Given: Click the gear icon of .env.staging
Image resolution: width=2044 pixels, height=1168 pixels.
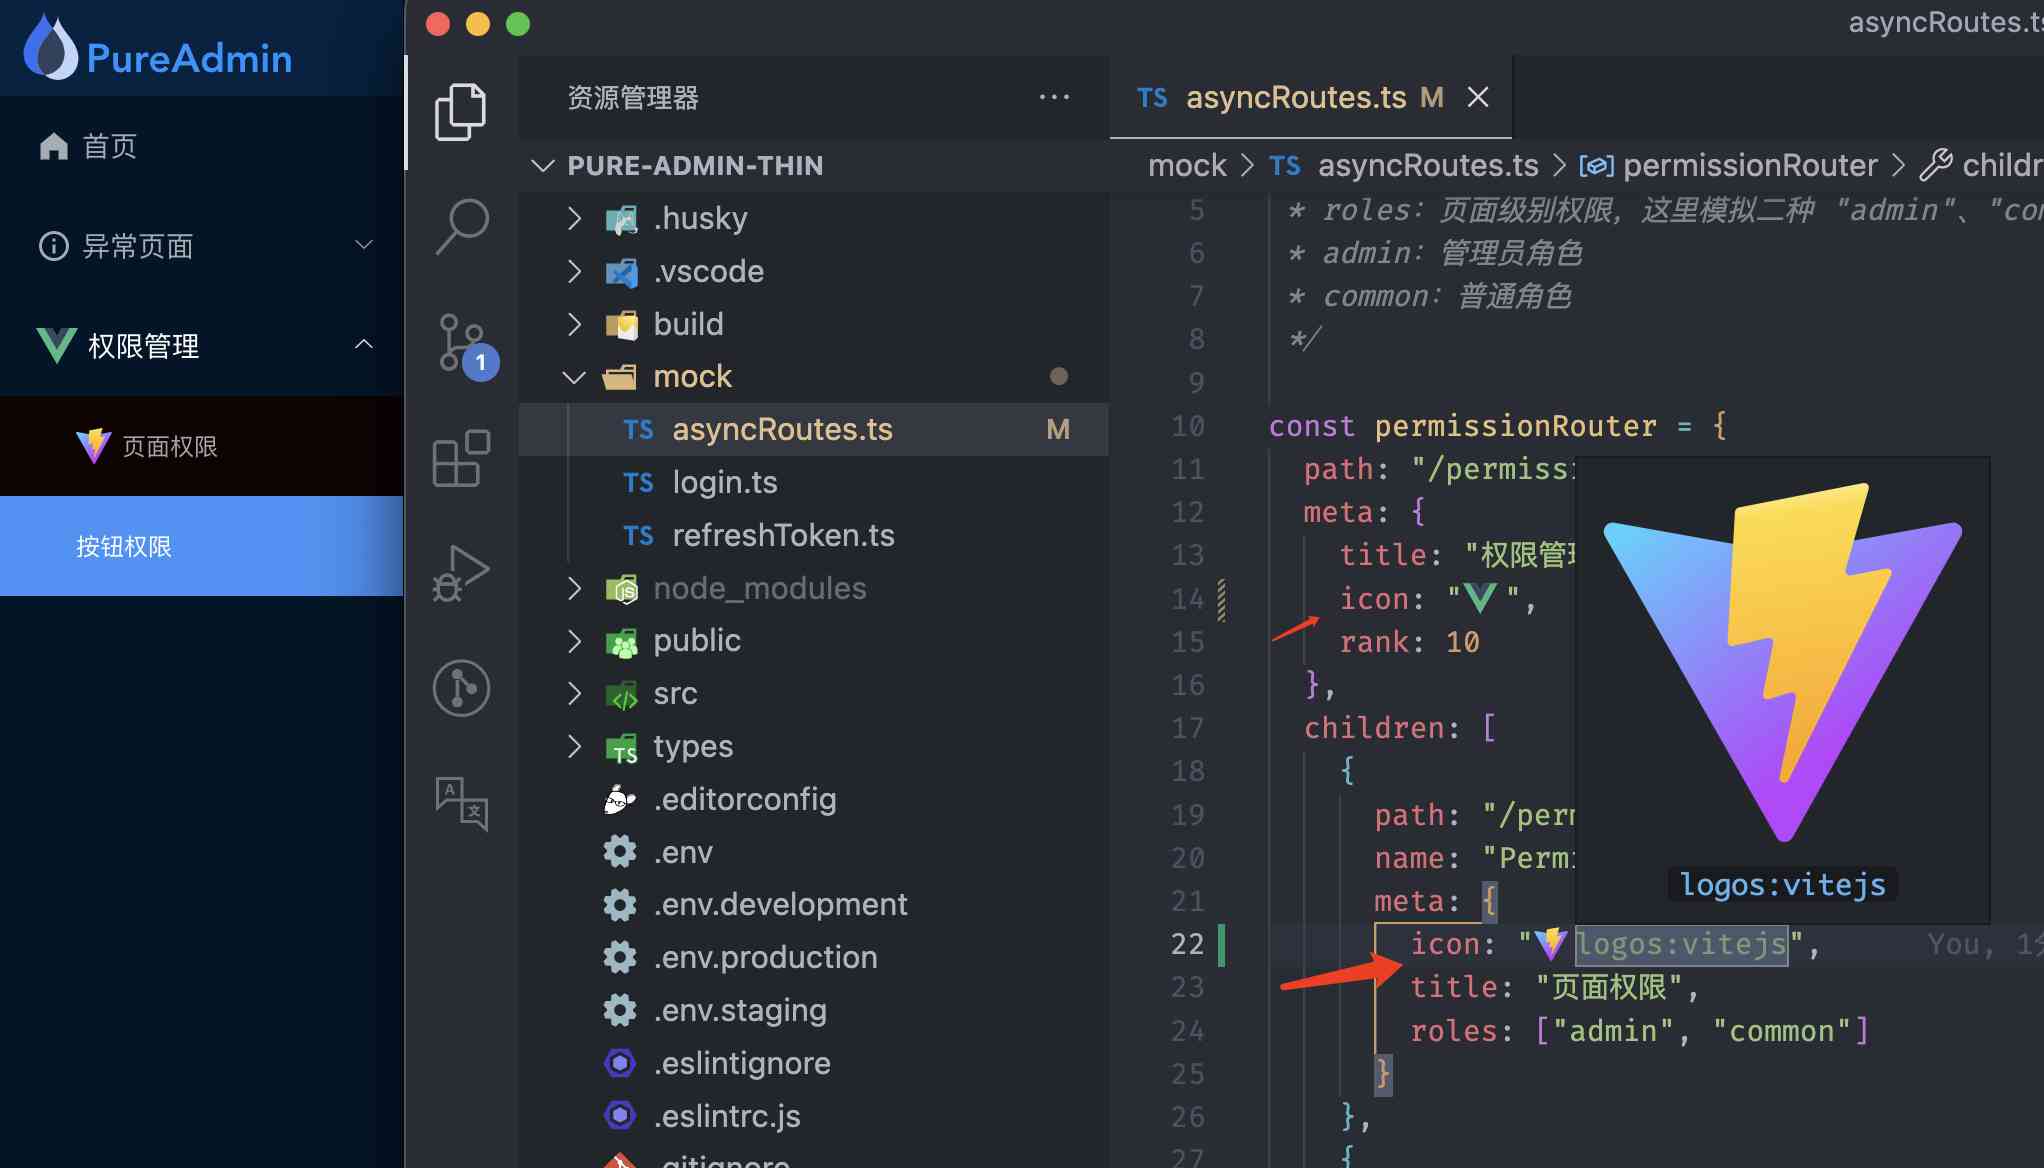Looking at the screenshot, I should (620, 1010).
